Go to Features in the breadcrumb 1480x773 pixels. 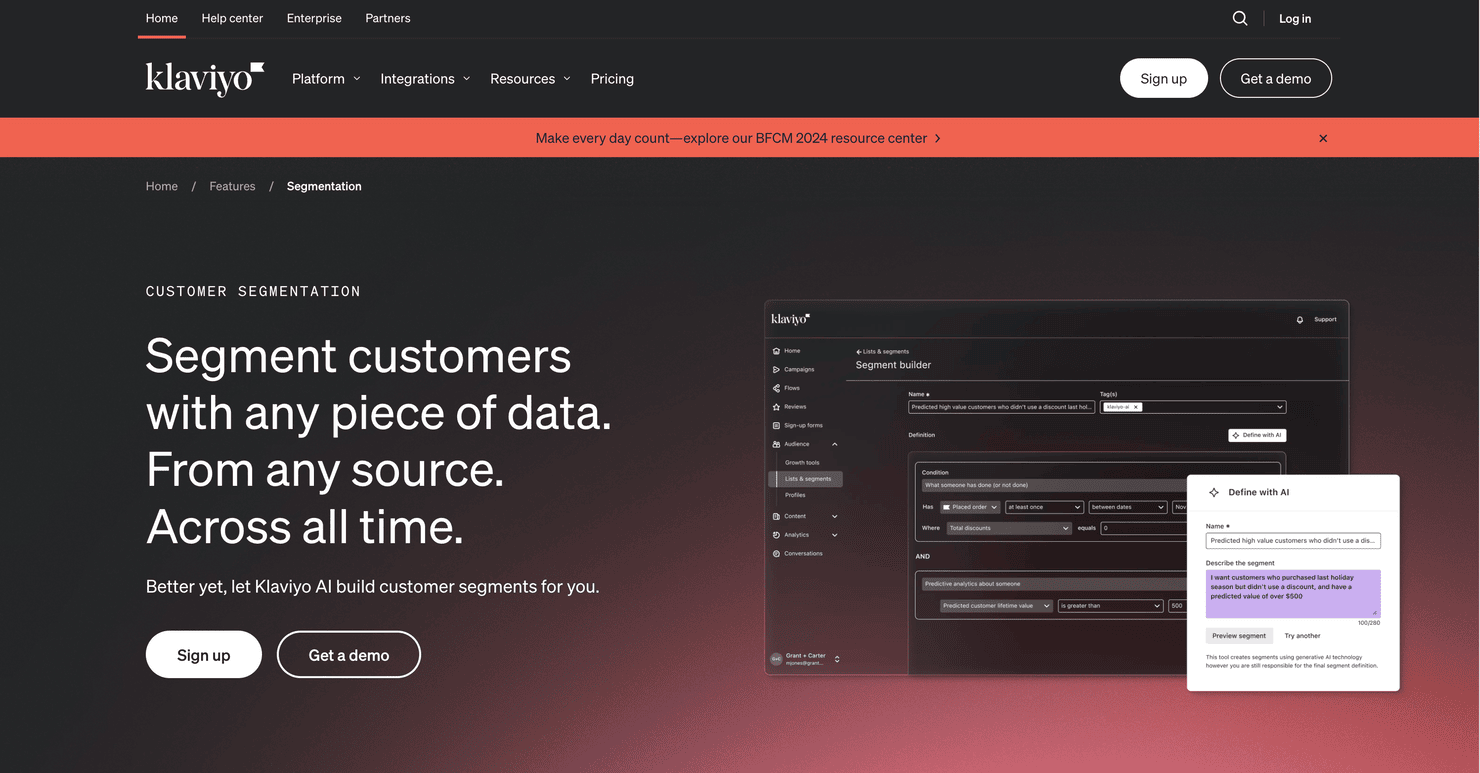(232, 186)
